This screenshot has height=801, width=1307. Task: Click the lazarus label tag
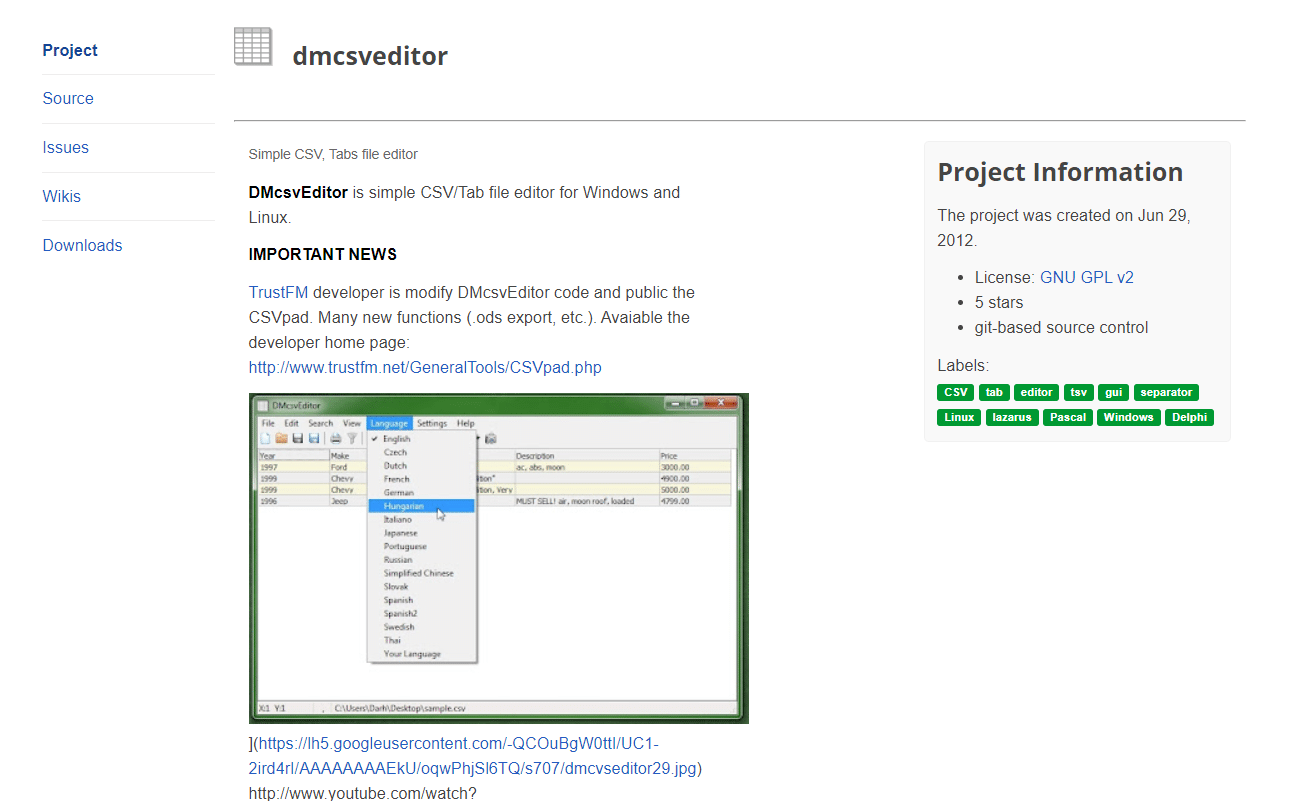point(1012,417)
